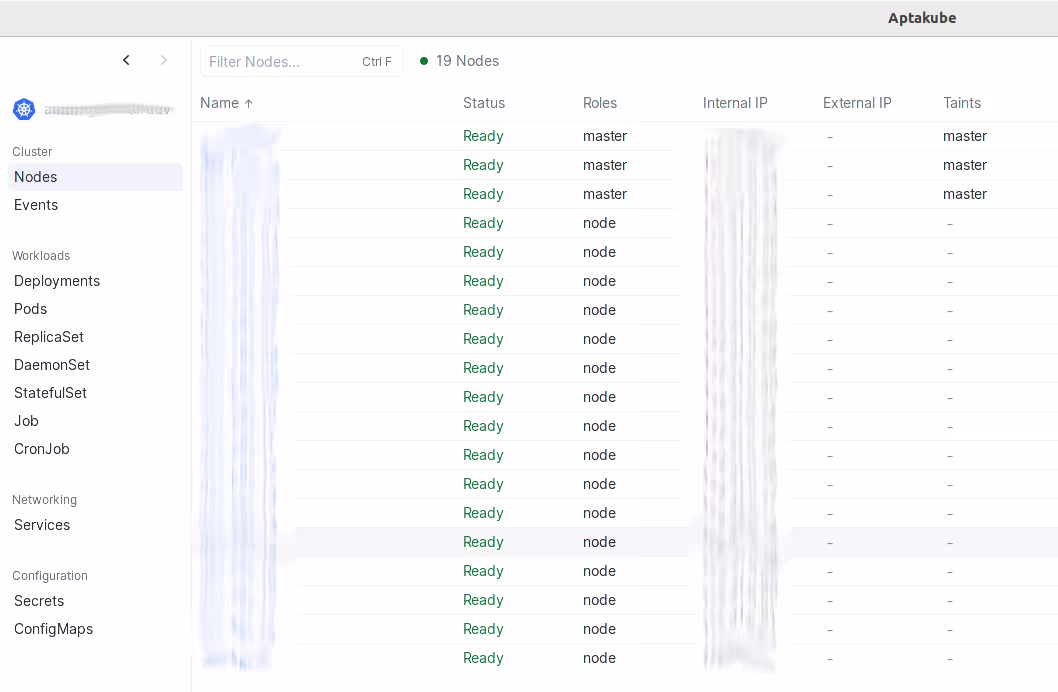Sort table by Status column header
This screenshot has width=1058, height=692.
click(484, 103)
